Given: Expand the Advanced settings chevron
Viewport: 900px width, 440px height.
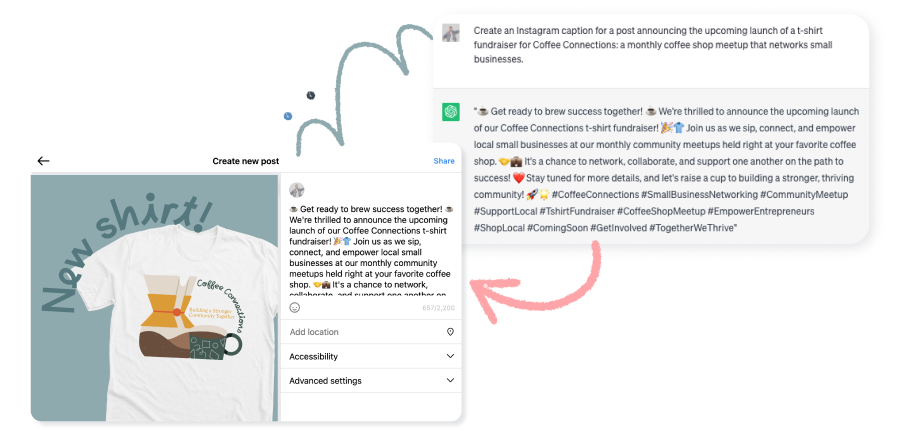Looking at the screenshot, I should [x=450, y=380].
